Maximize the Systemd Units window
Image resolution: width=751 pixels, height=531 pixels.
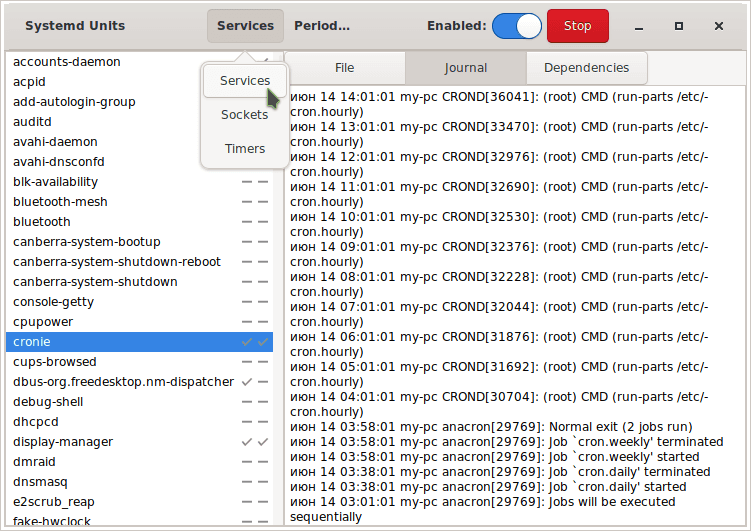(679, 26)
